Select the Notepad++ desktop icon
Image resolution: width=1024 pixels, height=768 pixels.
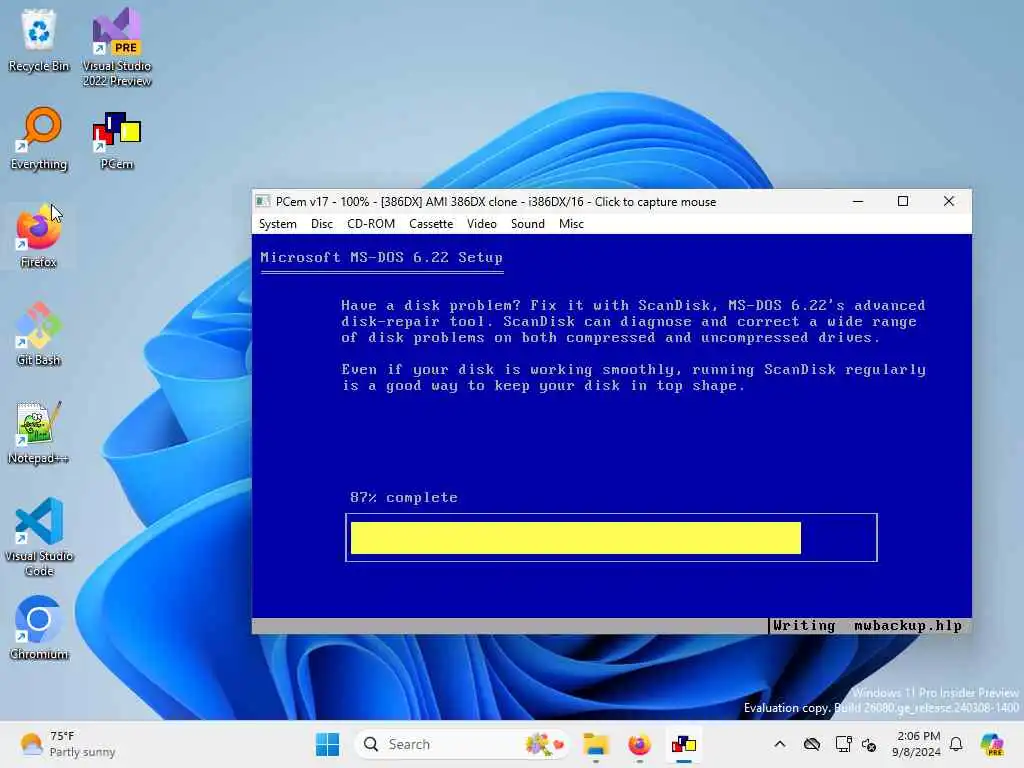(x=39, y=432)
